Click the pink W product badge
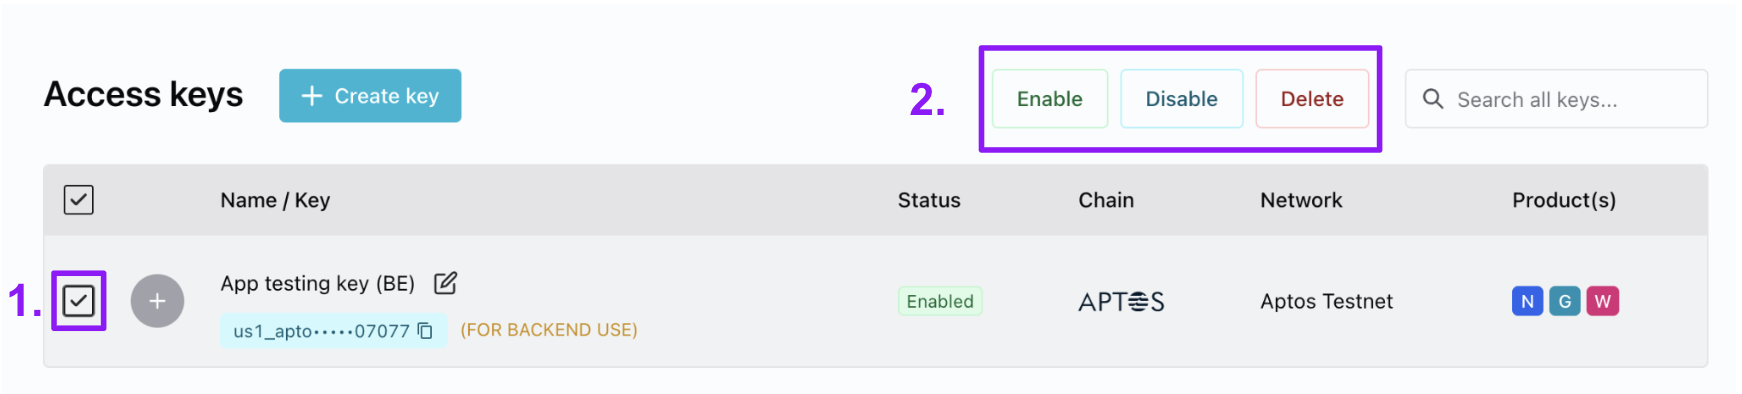Viewport: 1742px width, 394px height. (x=1603, y=301)
